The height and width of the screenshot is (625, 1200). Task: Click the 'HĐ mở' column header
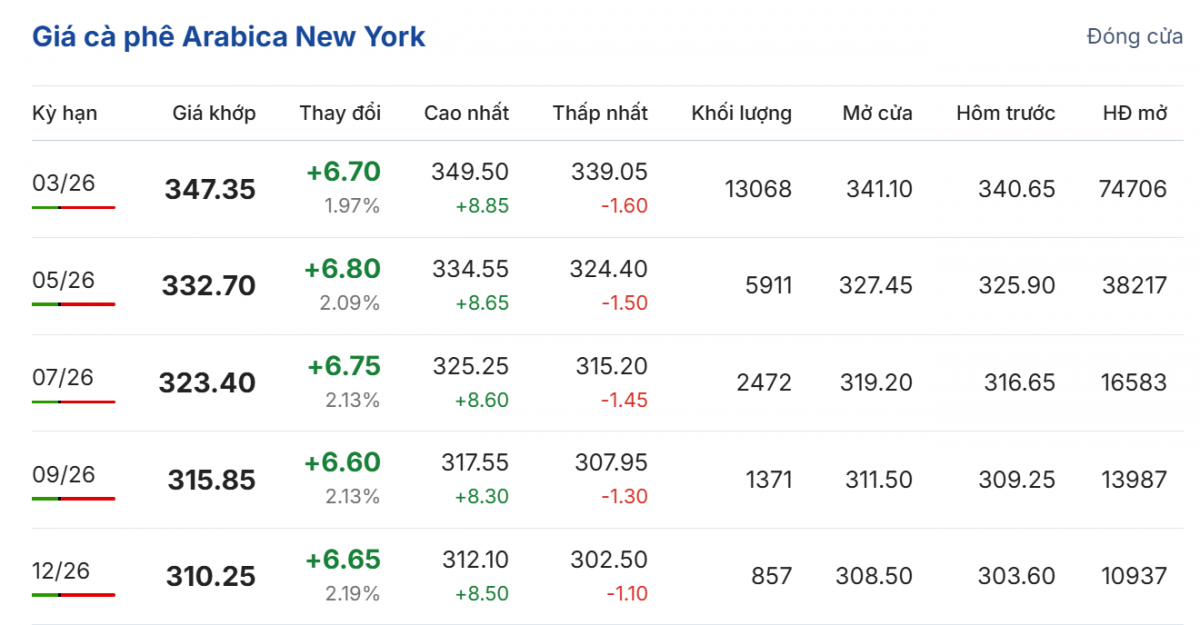click(x=1135, y=113)
